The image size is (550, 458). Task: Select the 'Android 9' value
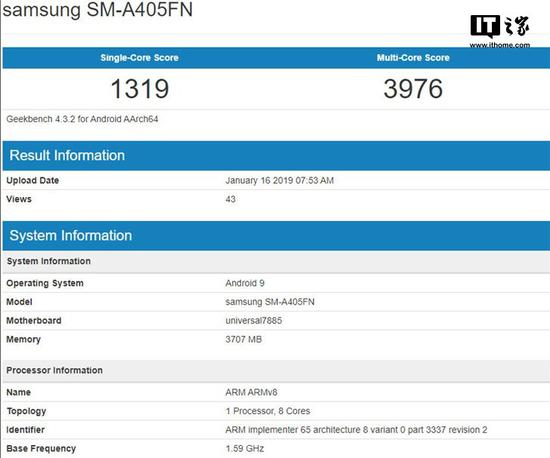(x=245, y=283)
